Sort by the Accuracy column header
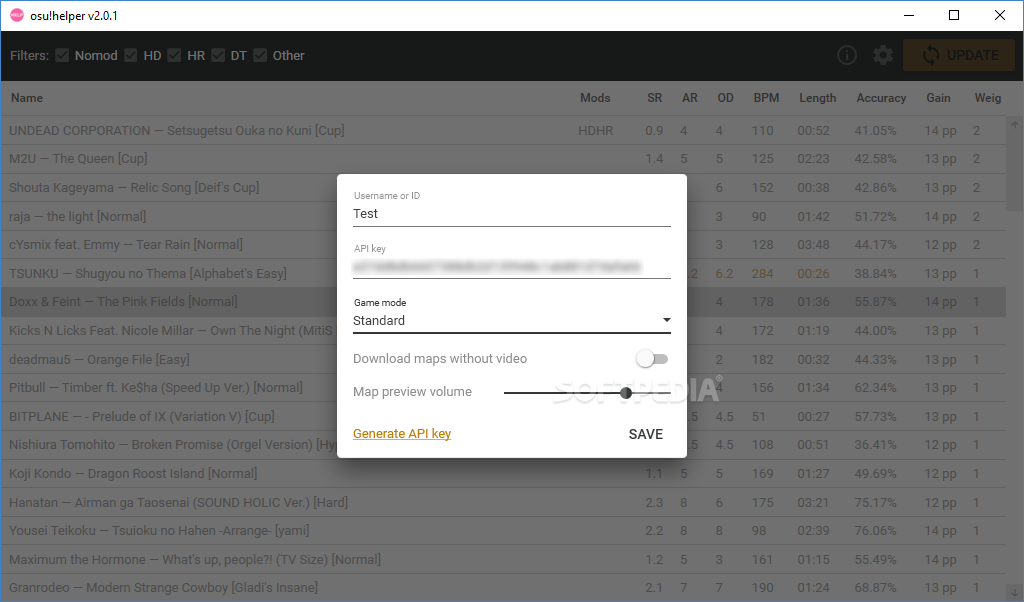Screen dimensions: 1024x602 (x=881, y=98)
